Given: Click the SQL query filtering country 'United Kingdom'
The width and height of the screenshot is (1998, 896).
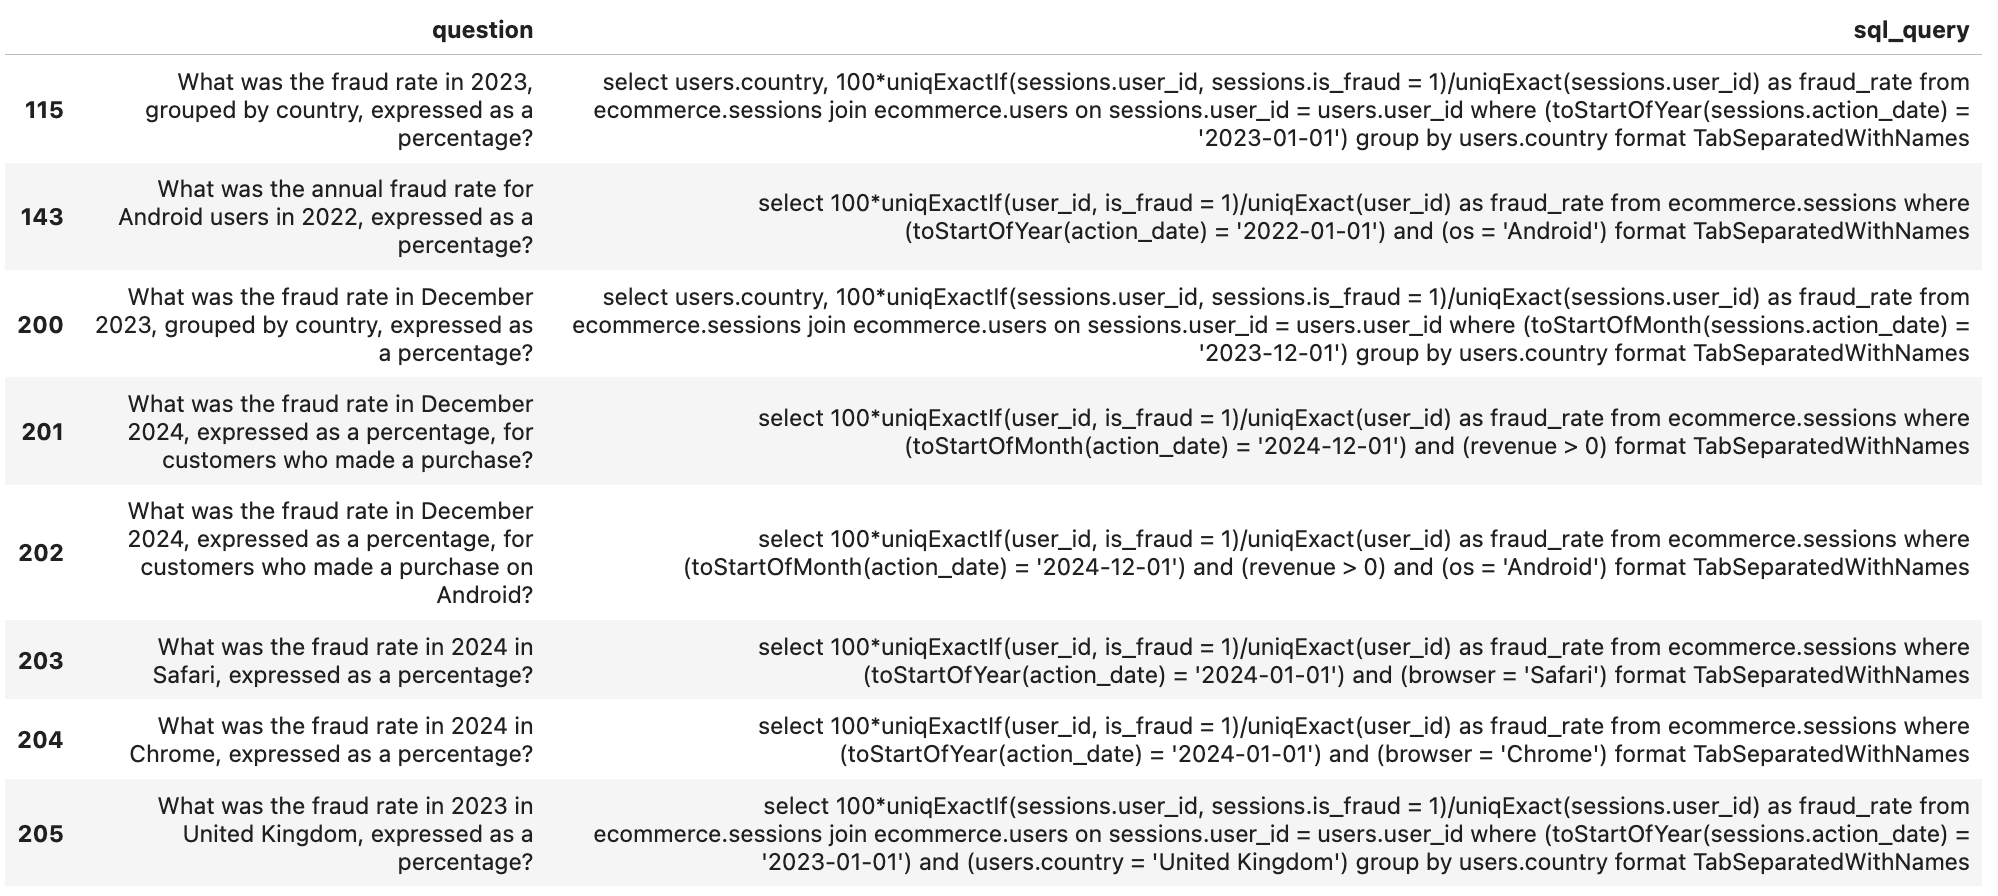Looking at the screenshot, I should pyautogui.click(x=1280, y=834).
